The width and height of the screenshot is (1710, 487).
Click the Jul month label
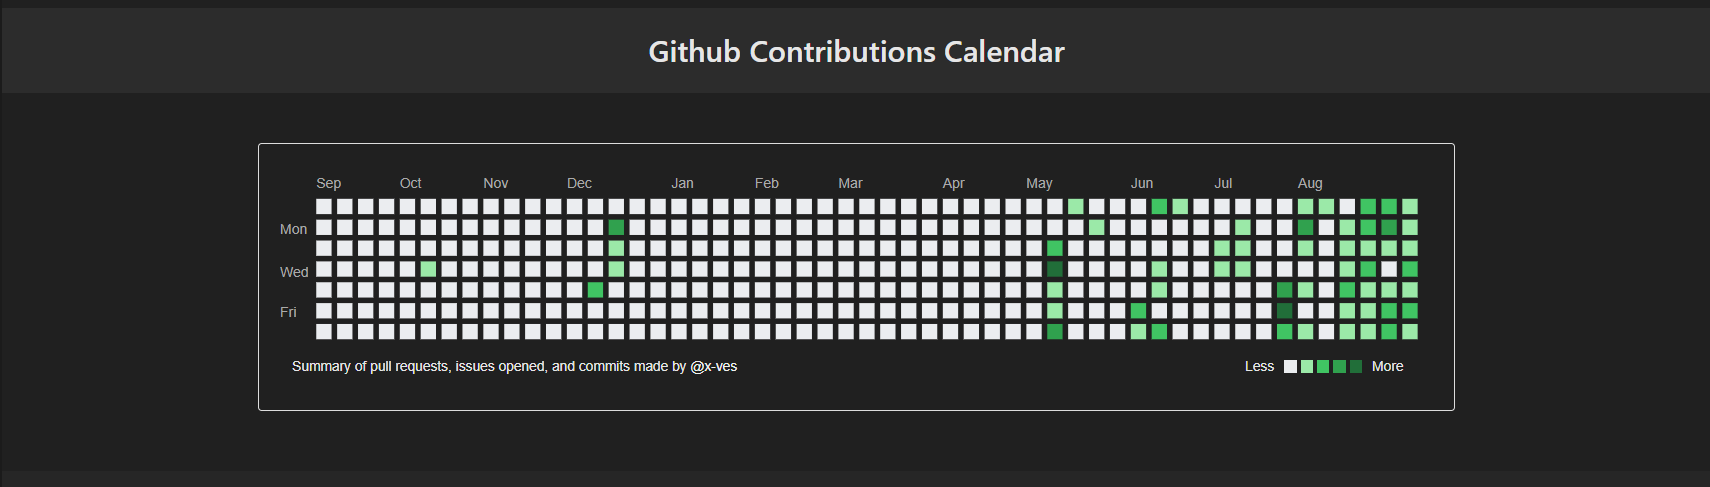pos(1223,183)
